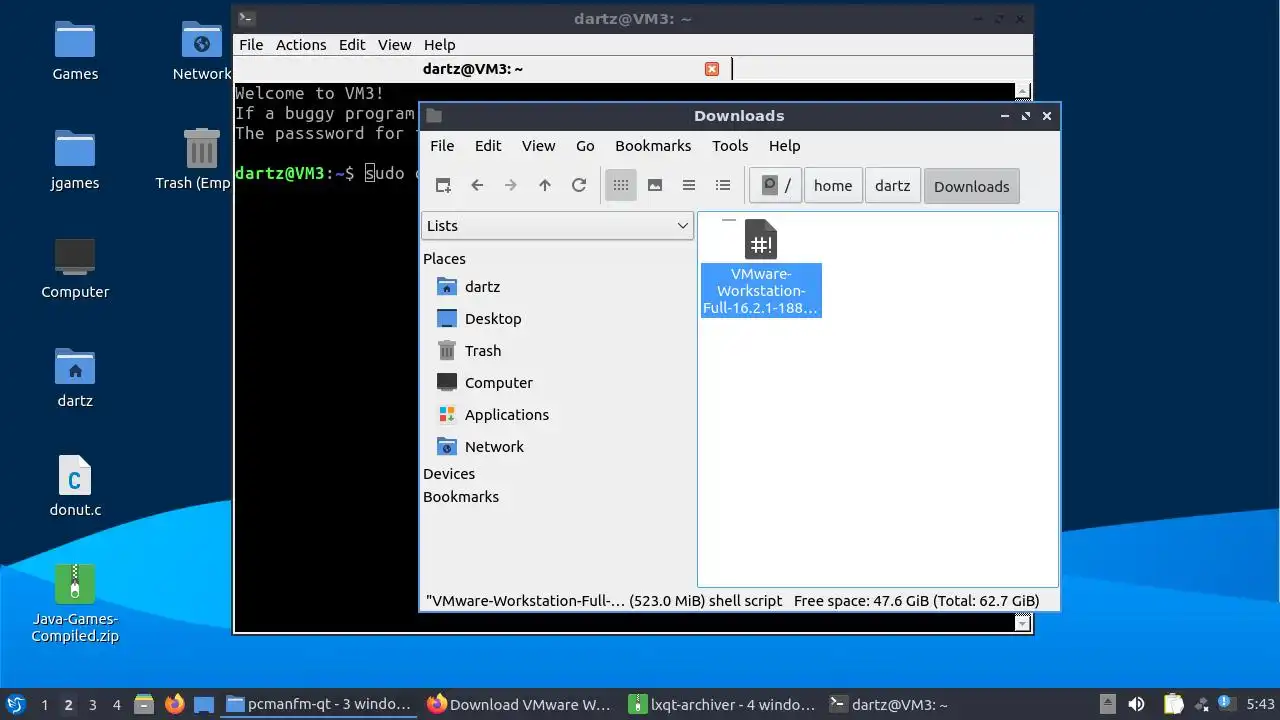Activate pcmanfm-qt taskbar entry
The image size is (1280, 720).
(319, 704)
